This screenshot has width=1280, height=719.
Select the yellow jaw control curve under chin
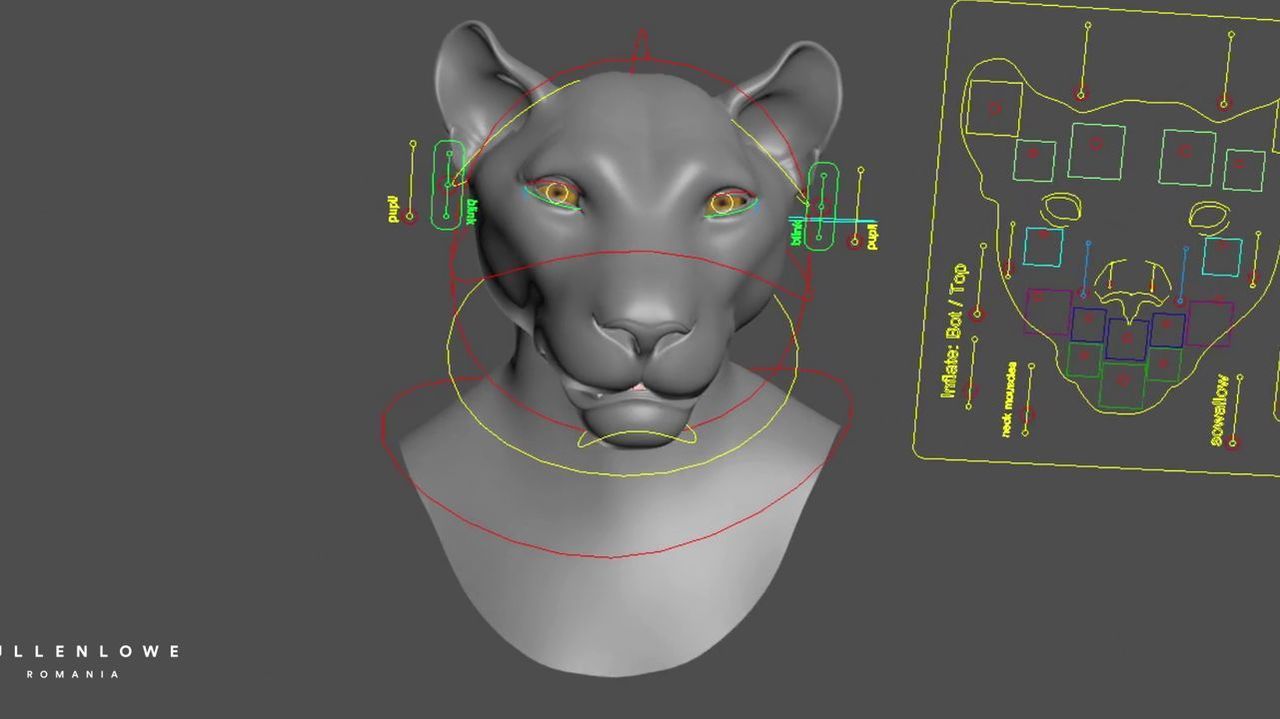pyautogui.click(x=637, y=439)
